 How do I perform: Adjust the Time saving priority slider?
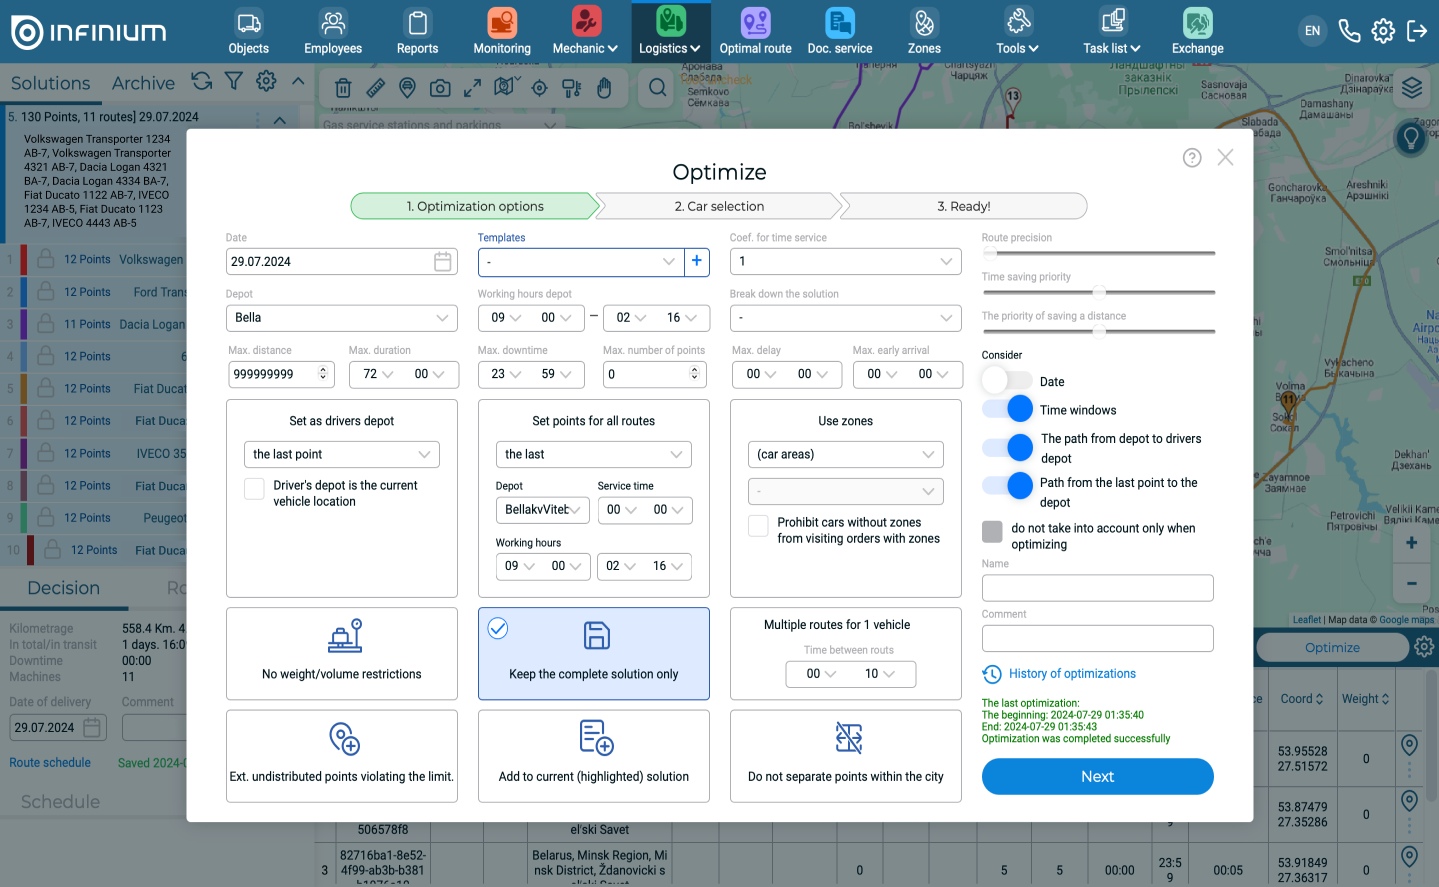tap(1099, 293)
